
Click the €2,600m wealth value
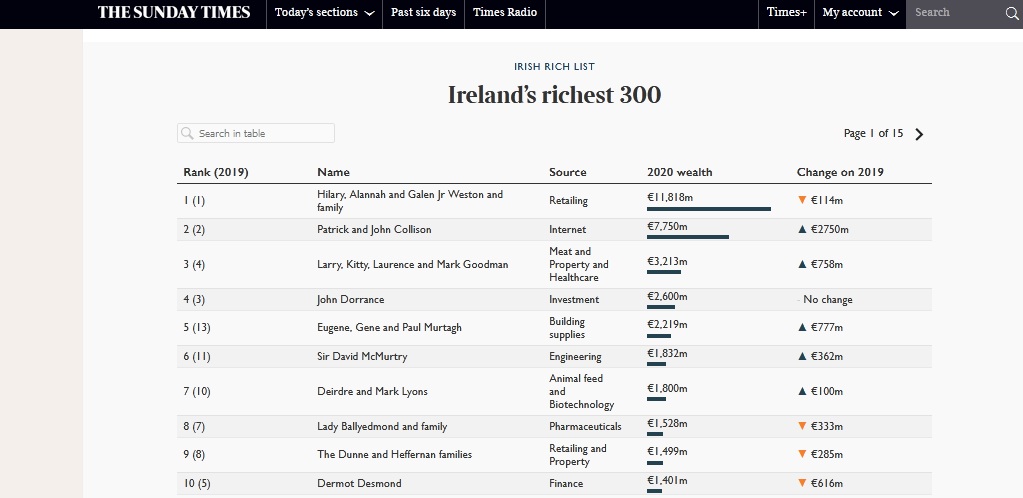pos(667,296)
